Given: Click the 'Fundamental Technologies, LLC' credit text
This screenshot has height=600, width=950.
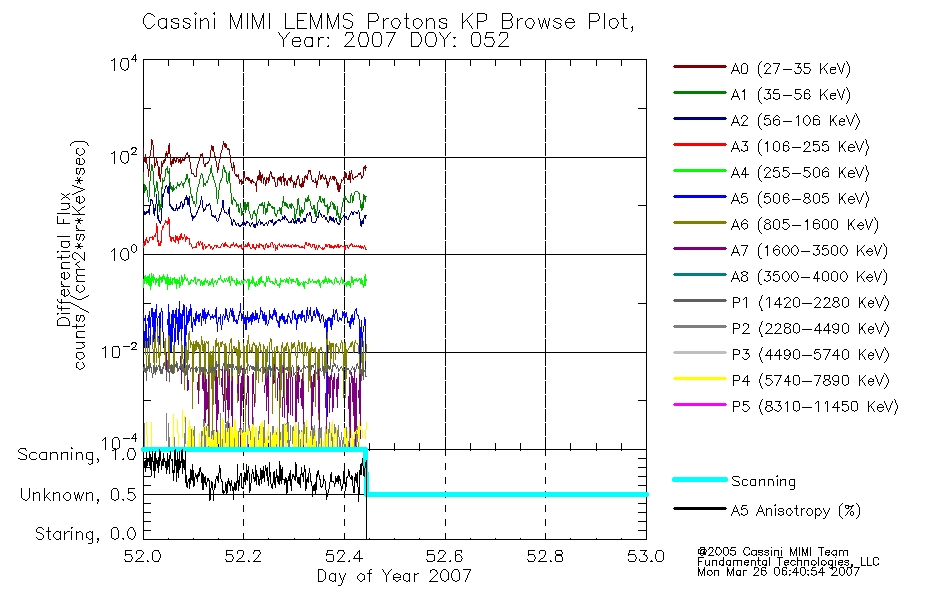Looking at the screenshot, I should point(788,562).
